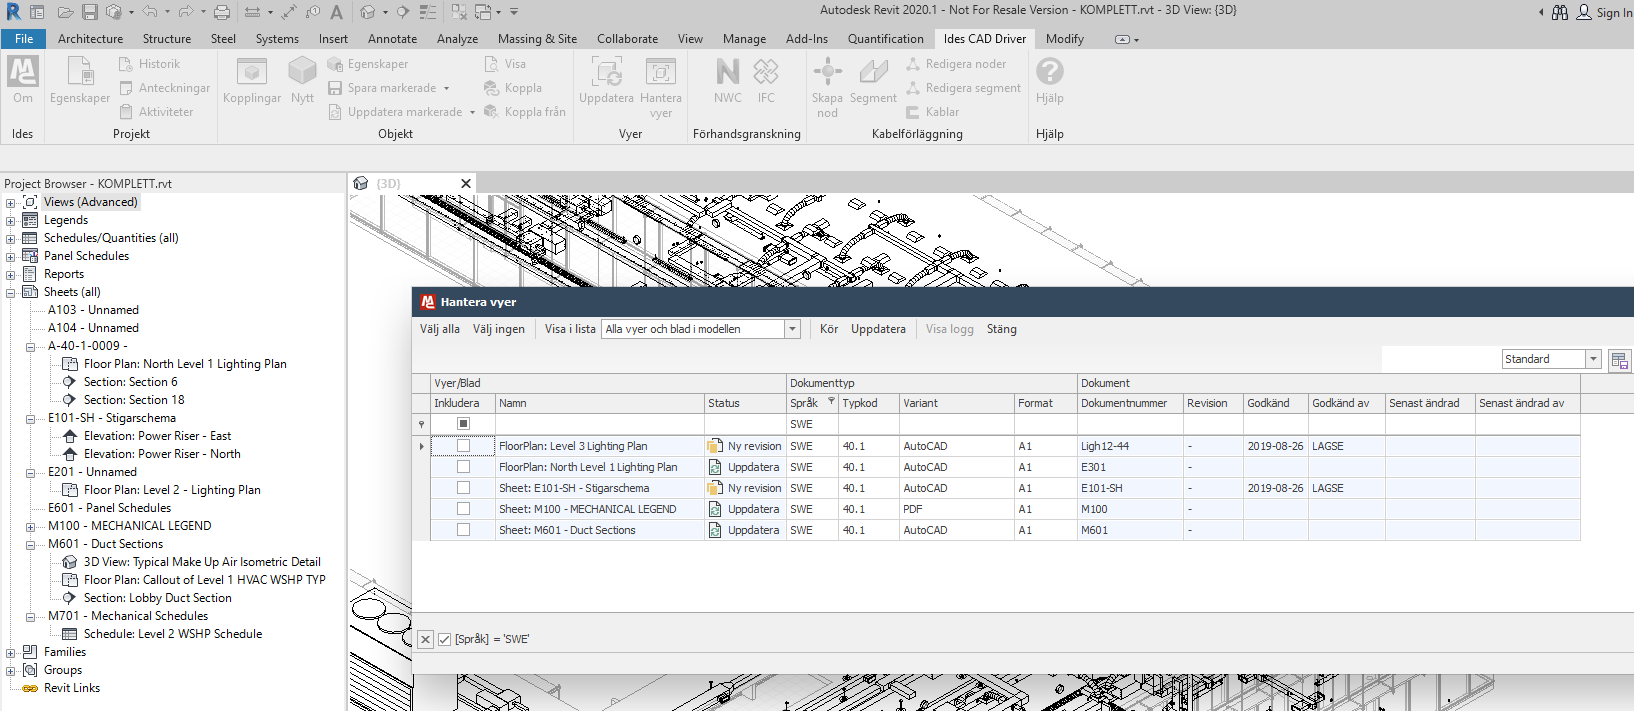Click the Ides 'Om' about icon

point(22,72)
